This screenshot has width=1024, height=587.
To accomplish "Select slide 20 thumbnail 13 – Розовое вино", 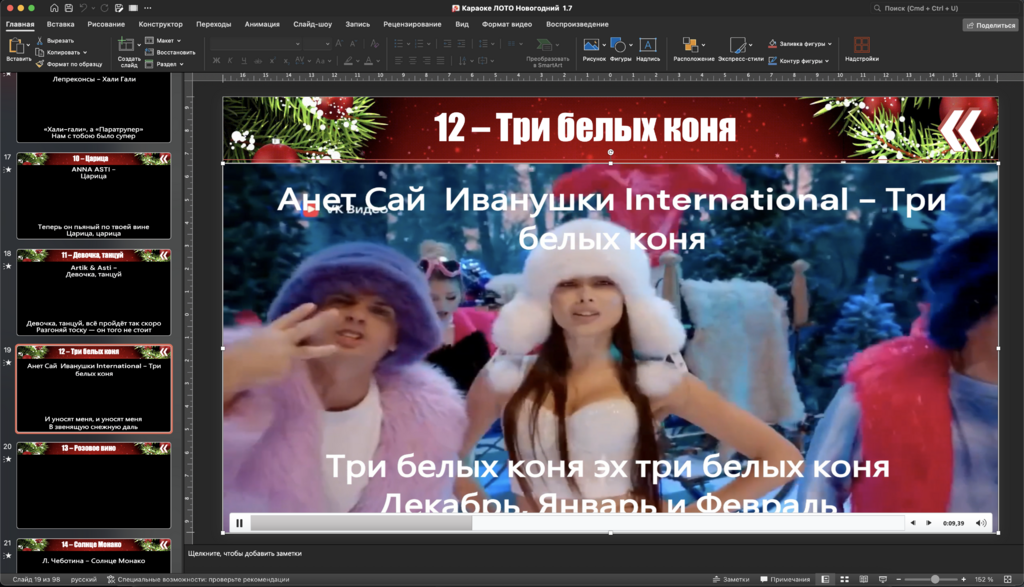I will click(x=93, y=485).
